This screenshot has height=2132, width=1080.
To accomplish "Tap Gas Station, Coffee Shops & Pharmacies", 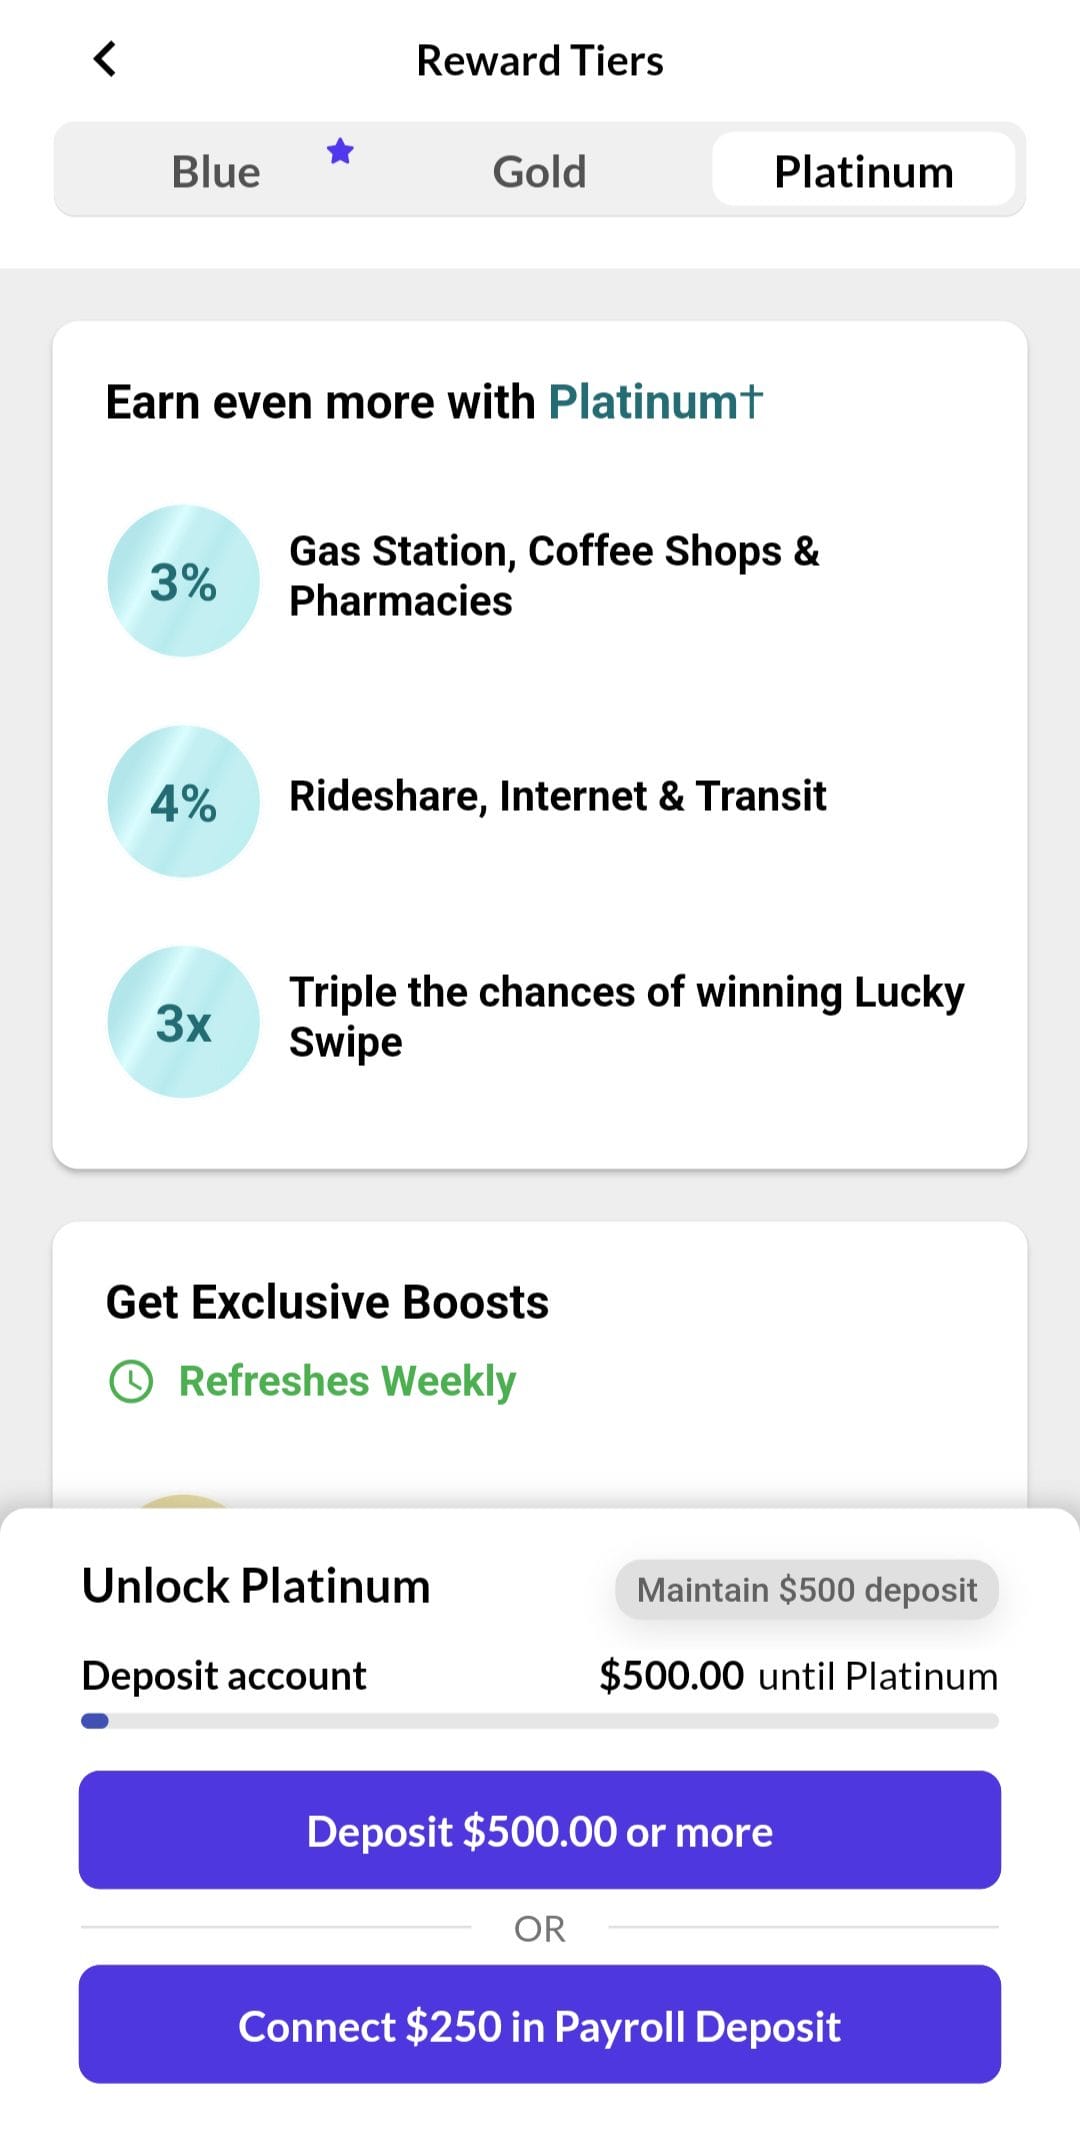I will (x=553, y=576).
